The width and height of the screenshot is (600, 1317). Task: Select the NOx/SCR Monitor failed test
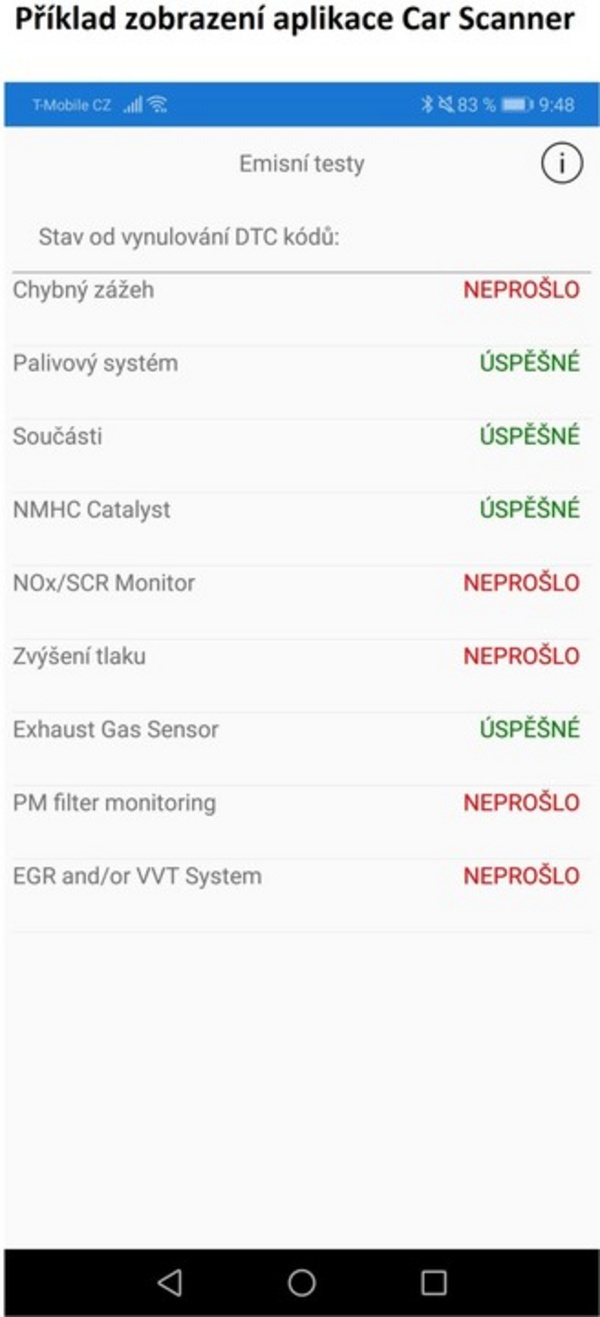tap(300, 583)
